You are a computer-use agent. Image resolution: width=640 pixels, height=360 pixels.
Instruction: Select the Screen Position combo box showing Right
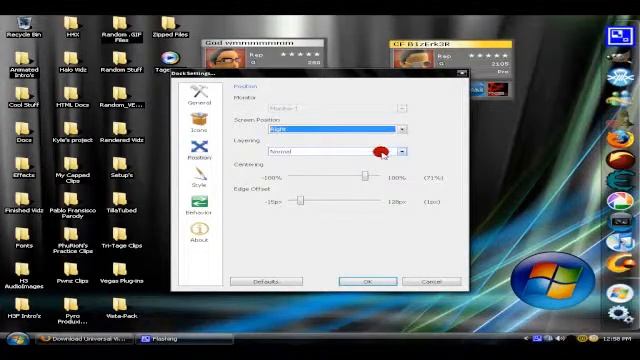[338, 129]
